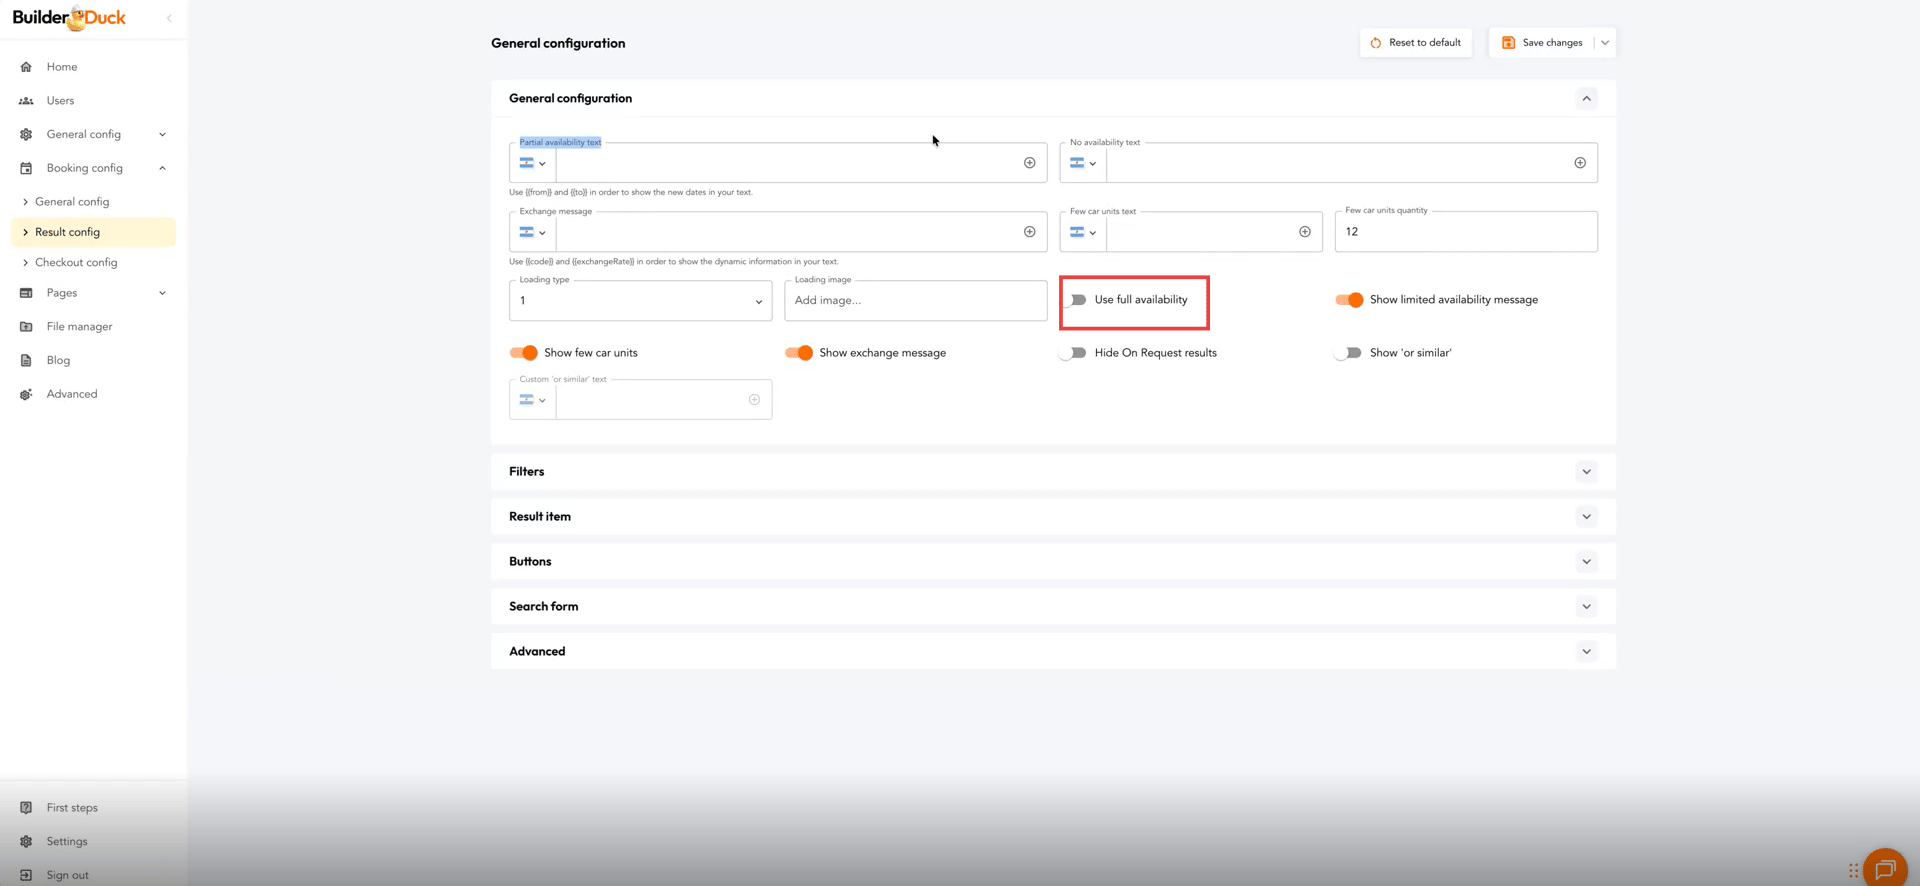Open Checkout config menu item
The image size is (1920, 886).
76,263
